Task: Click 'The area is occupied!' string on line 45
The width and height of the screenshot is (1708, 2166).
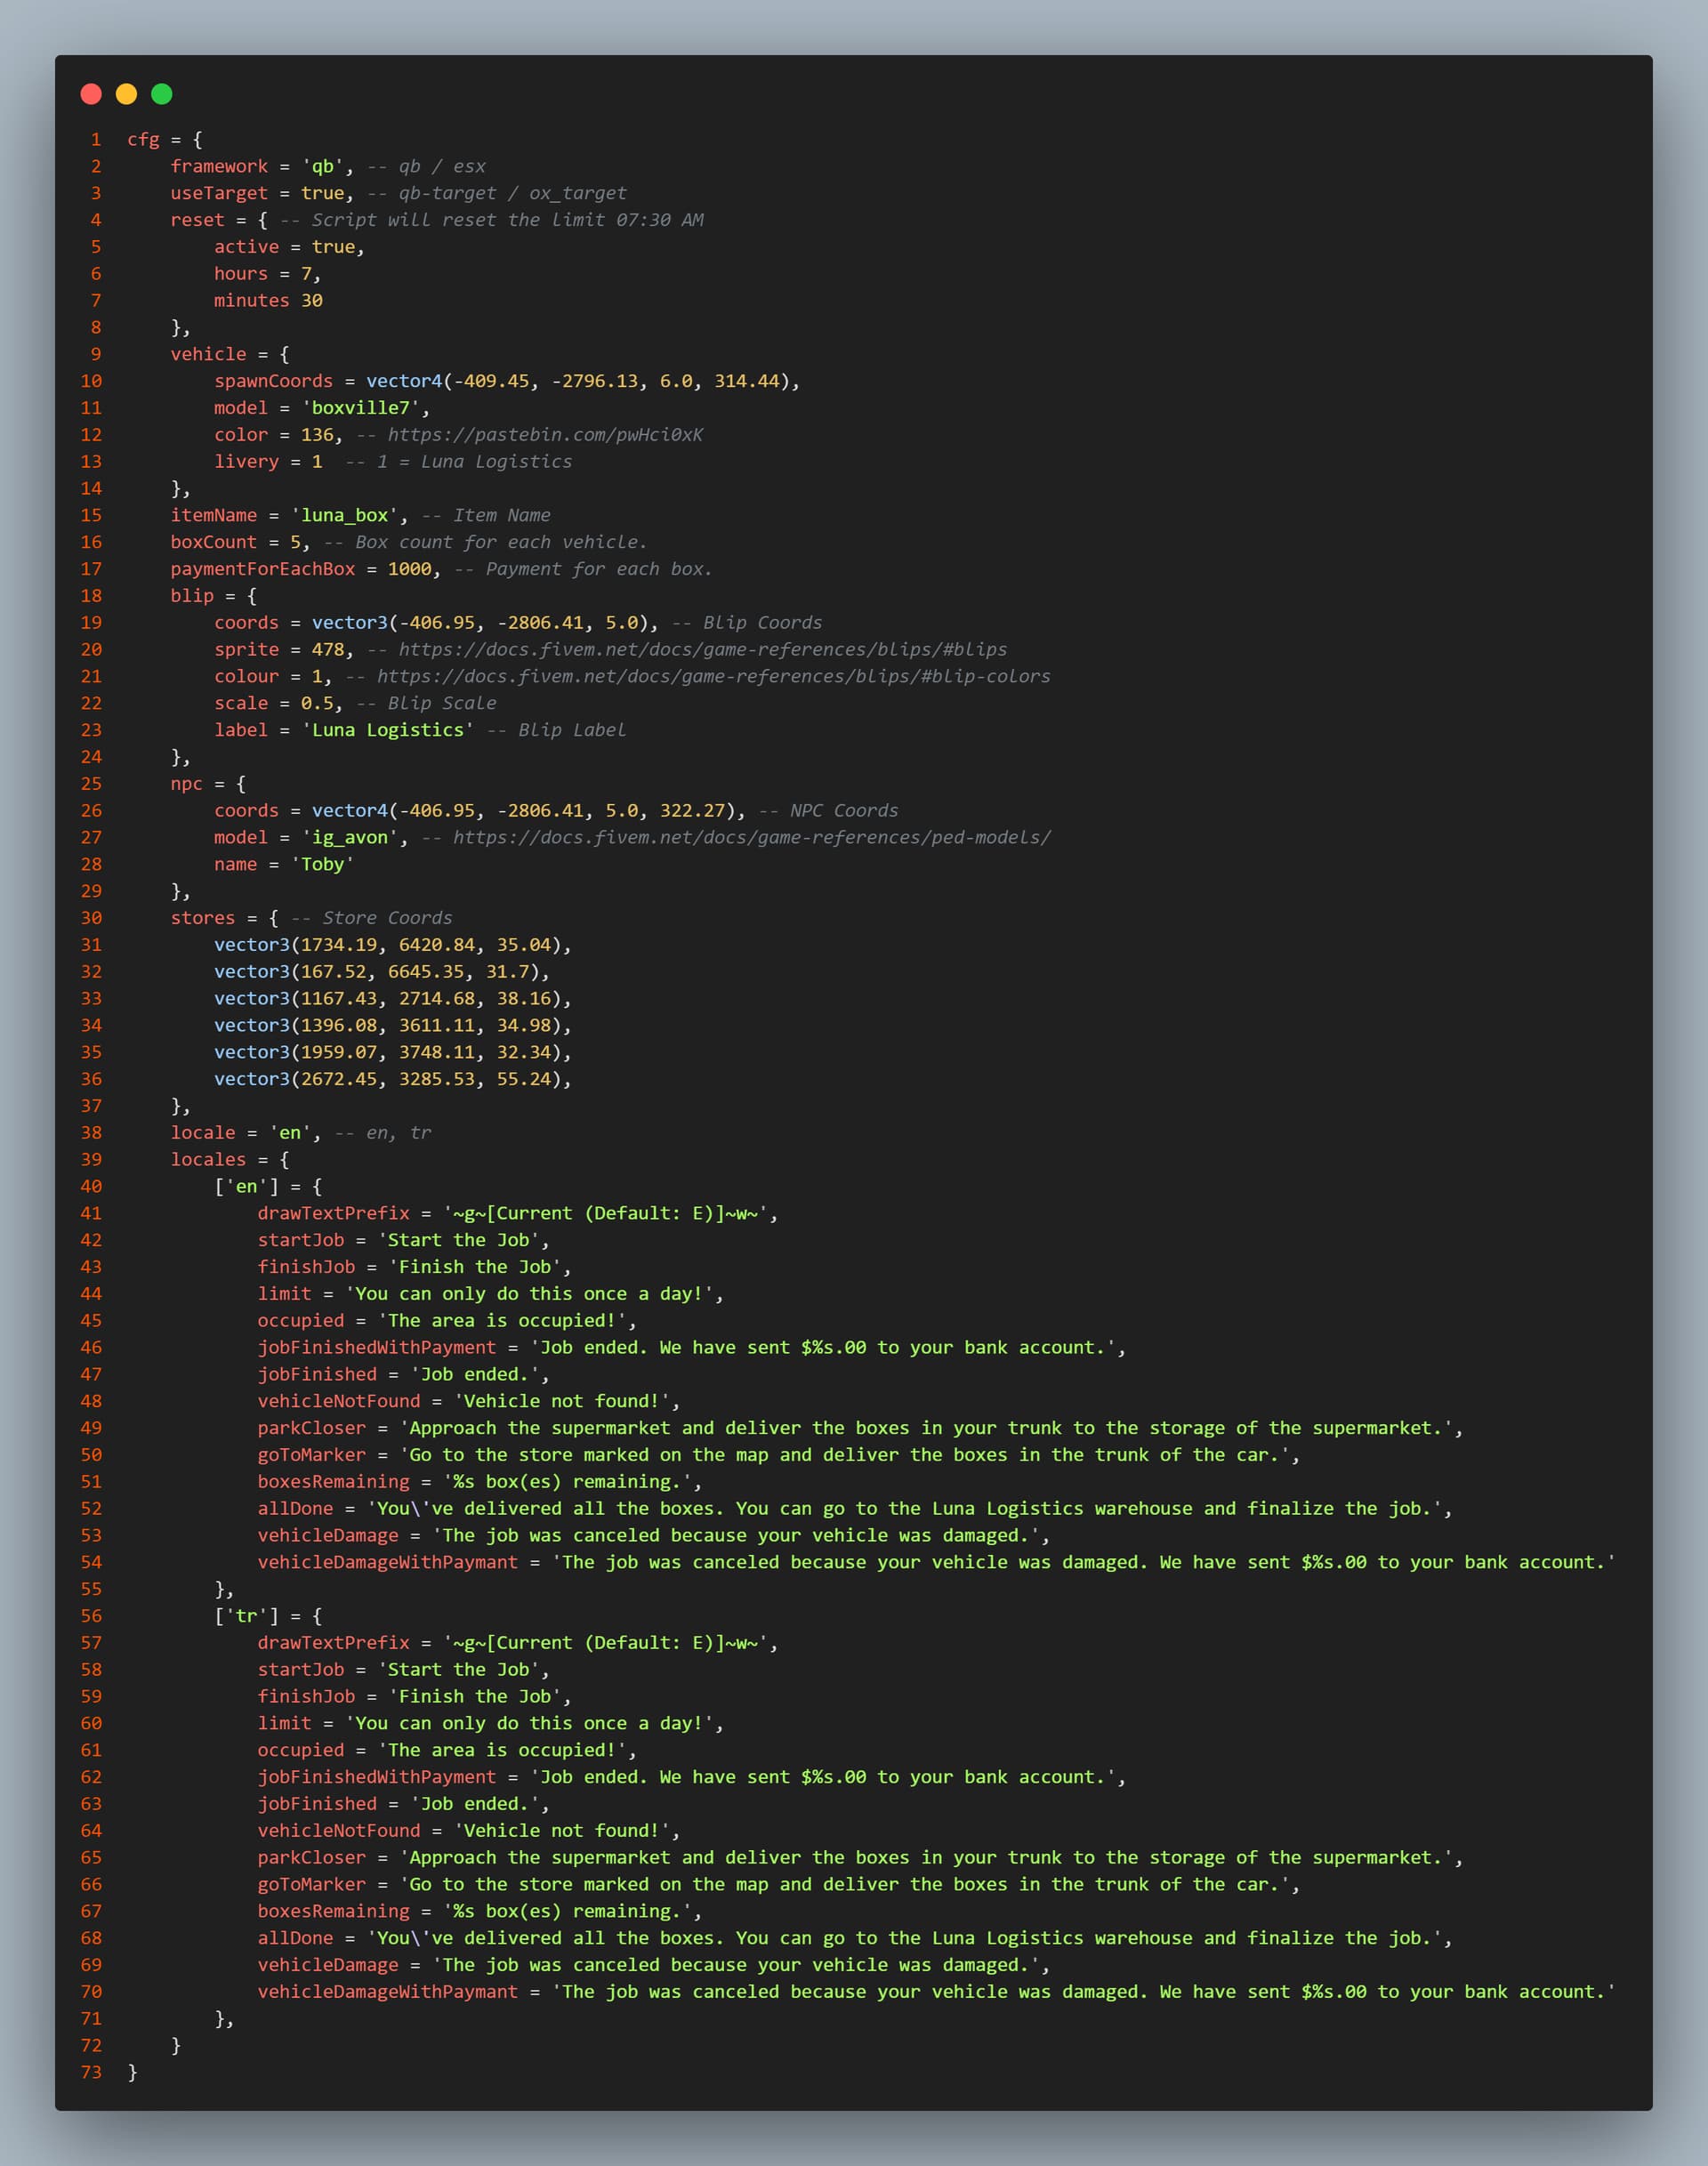Action: coord(502,1320)
